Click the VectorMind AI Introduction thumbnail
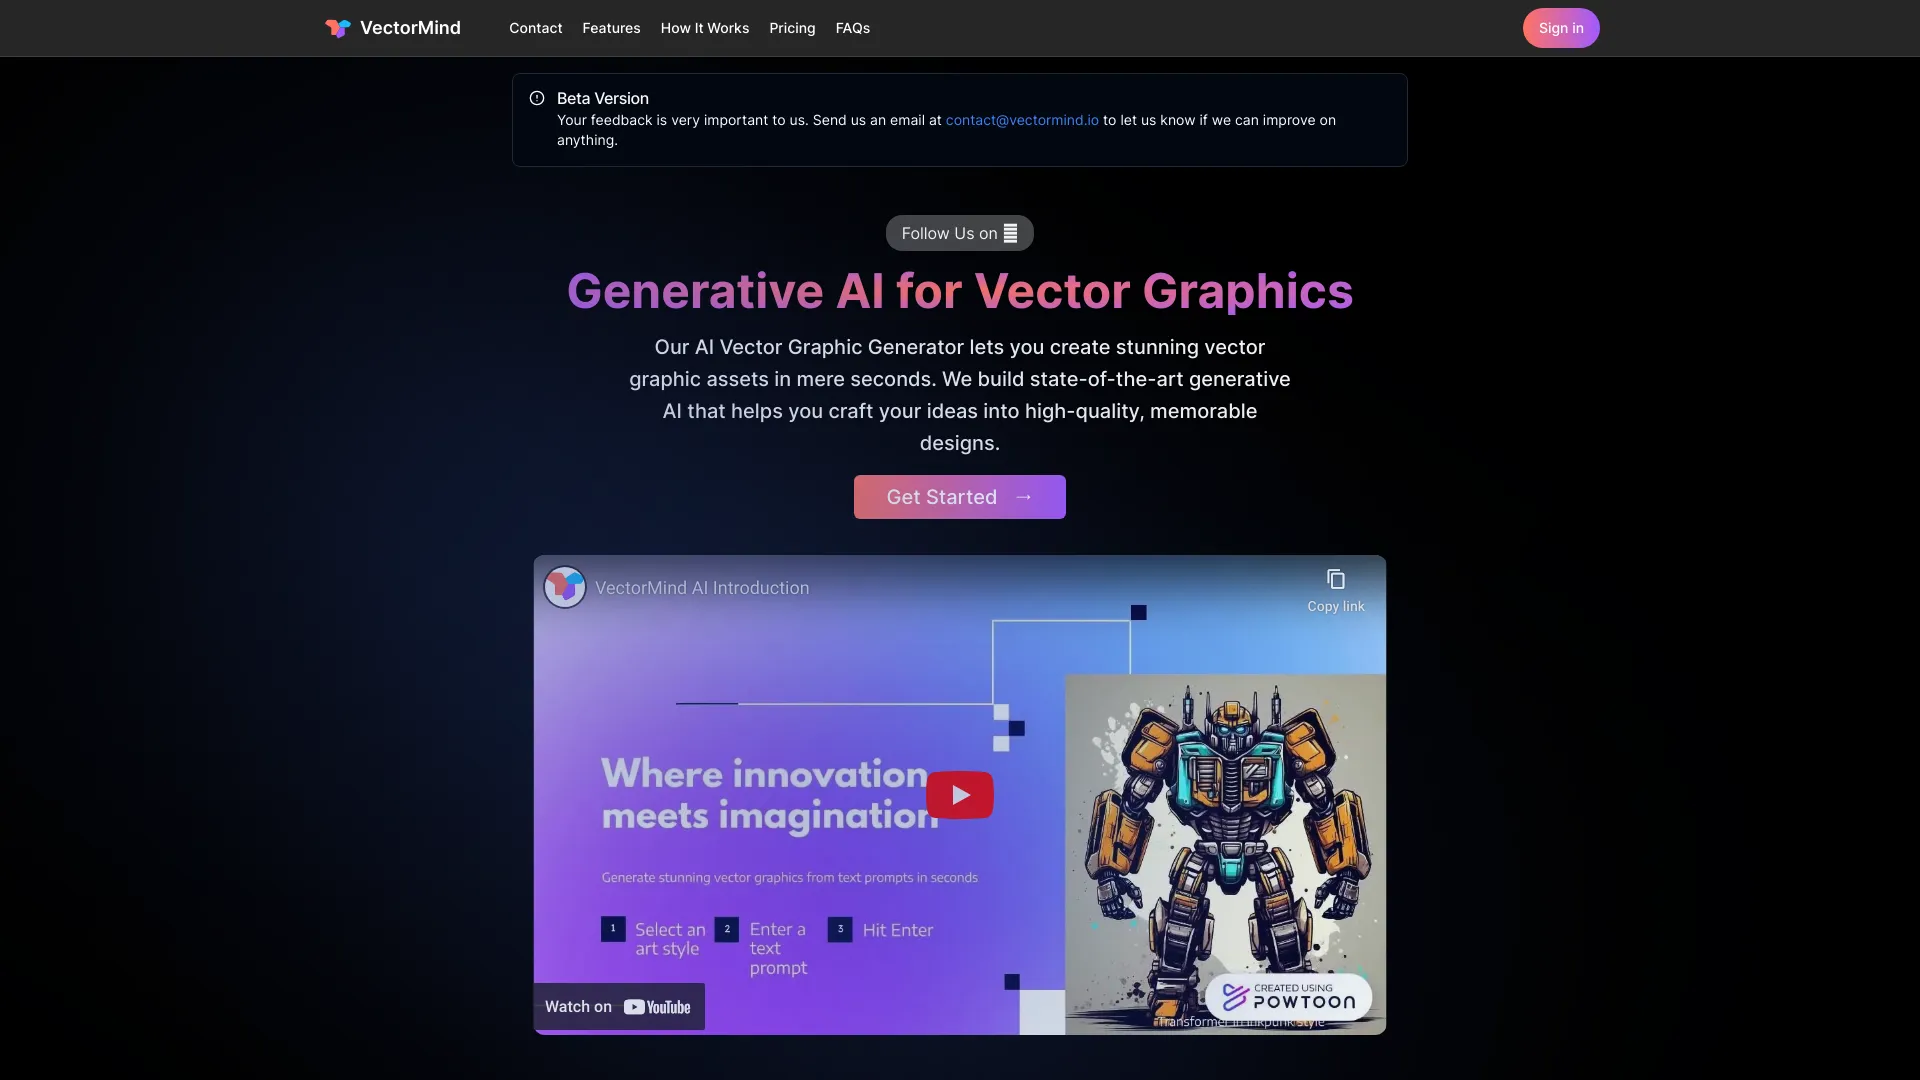Screen dimensions: 1920x1080 tap(959, 794)
